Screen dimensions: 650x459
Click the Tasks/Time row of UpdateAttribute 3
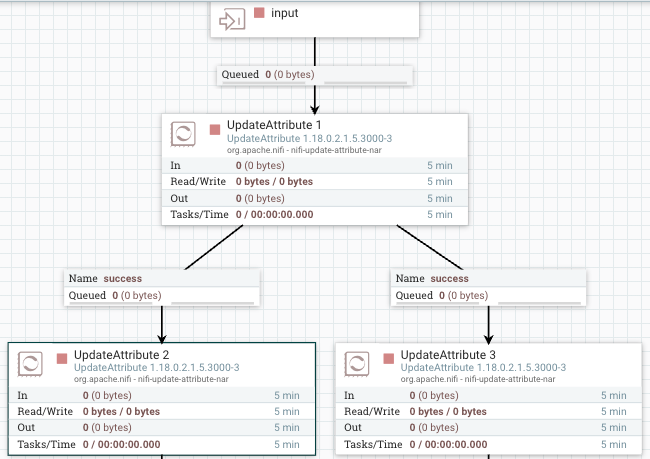tap(488, 444)
